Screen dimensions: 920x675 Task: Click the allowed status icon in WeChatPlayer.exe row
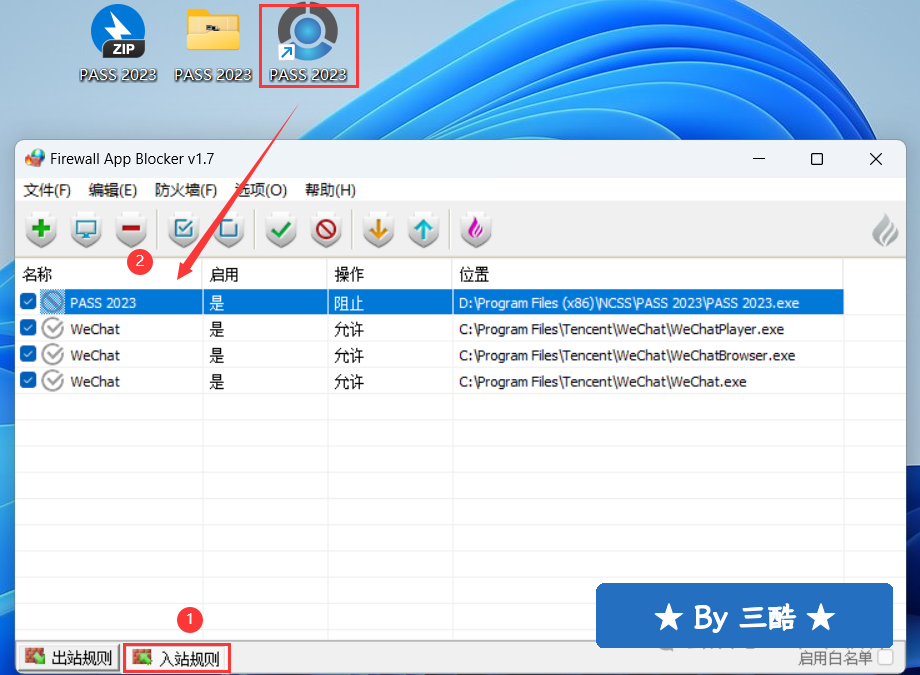click(52, 329)
